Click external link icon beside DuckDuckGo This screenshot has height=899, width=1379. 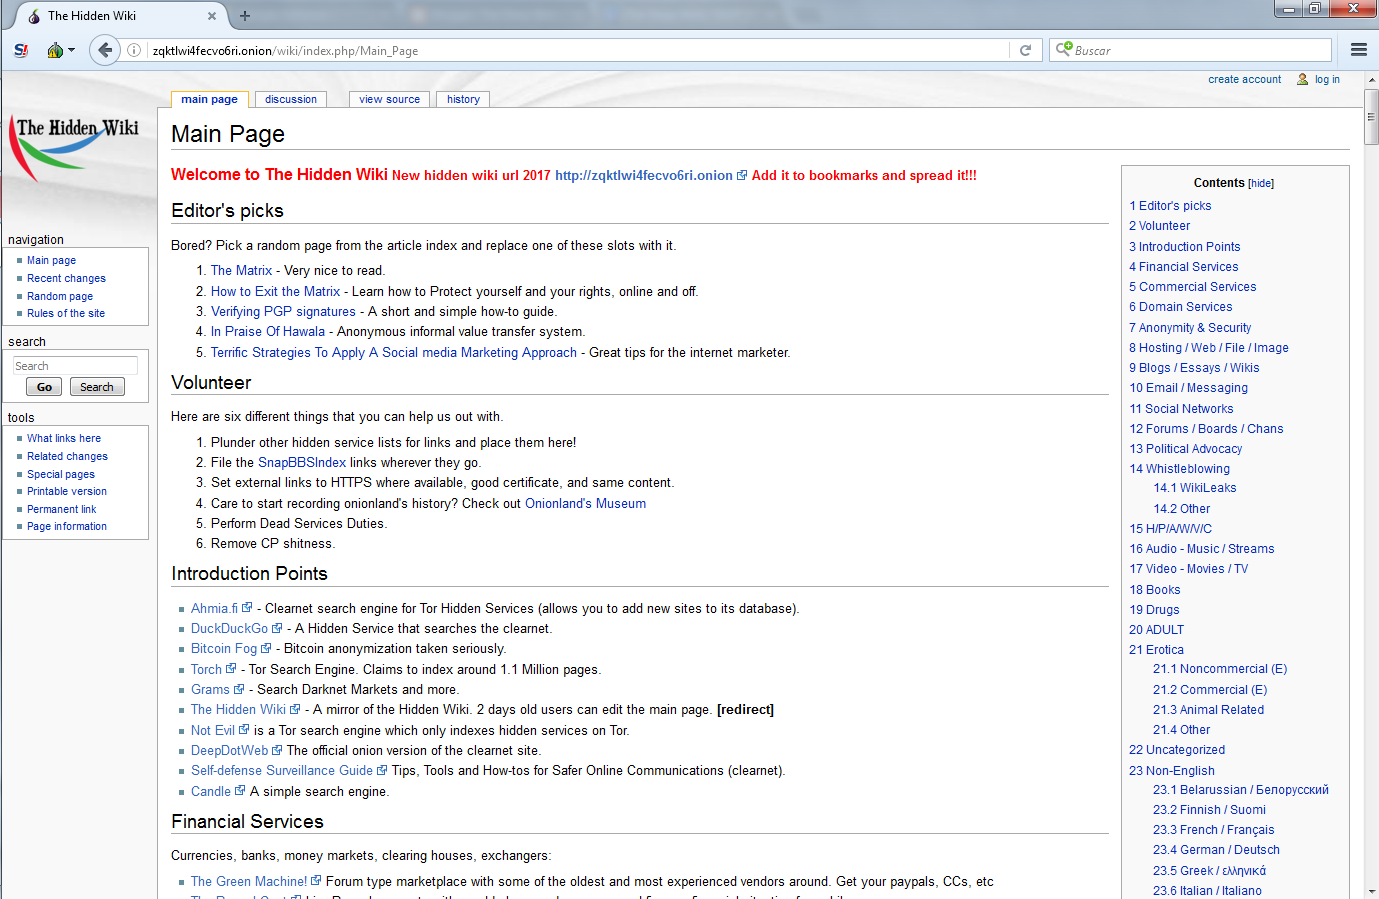[277, 628]
